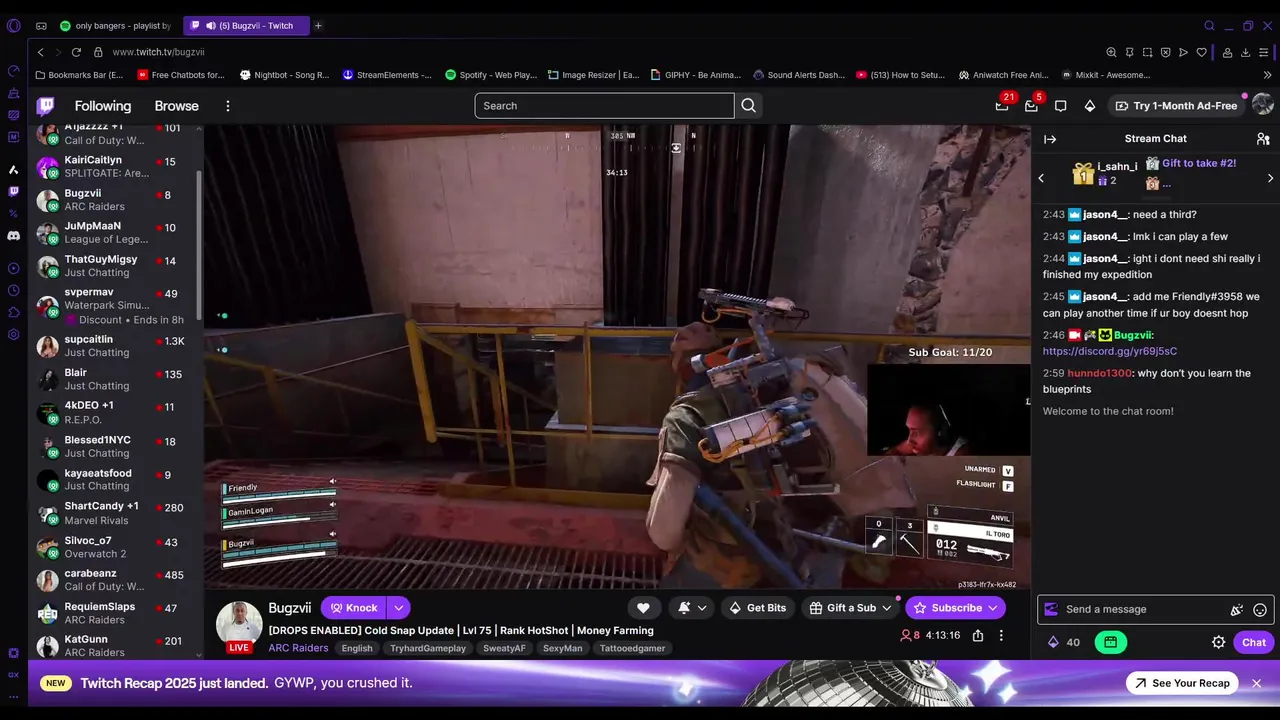Click Try 1-Month Ad-Free button
Image resolution: width=1280 pixels, height=720 pixels.
(1177, 105)
